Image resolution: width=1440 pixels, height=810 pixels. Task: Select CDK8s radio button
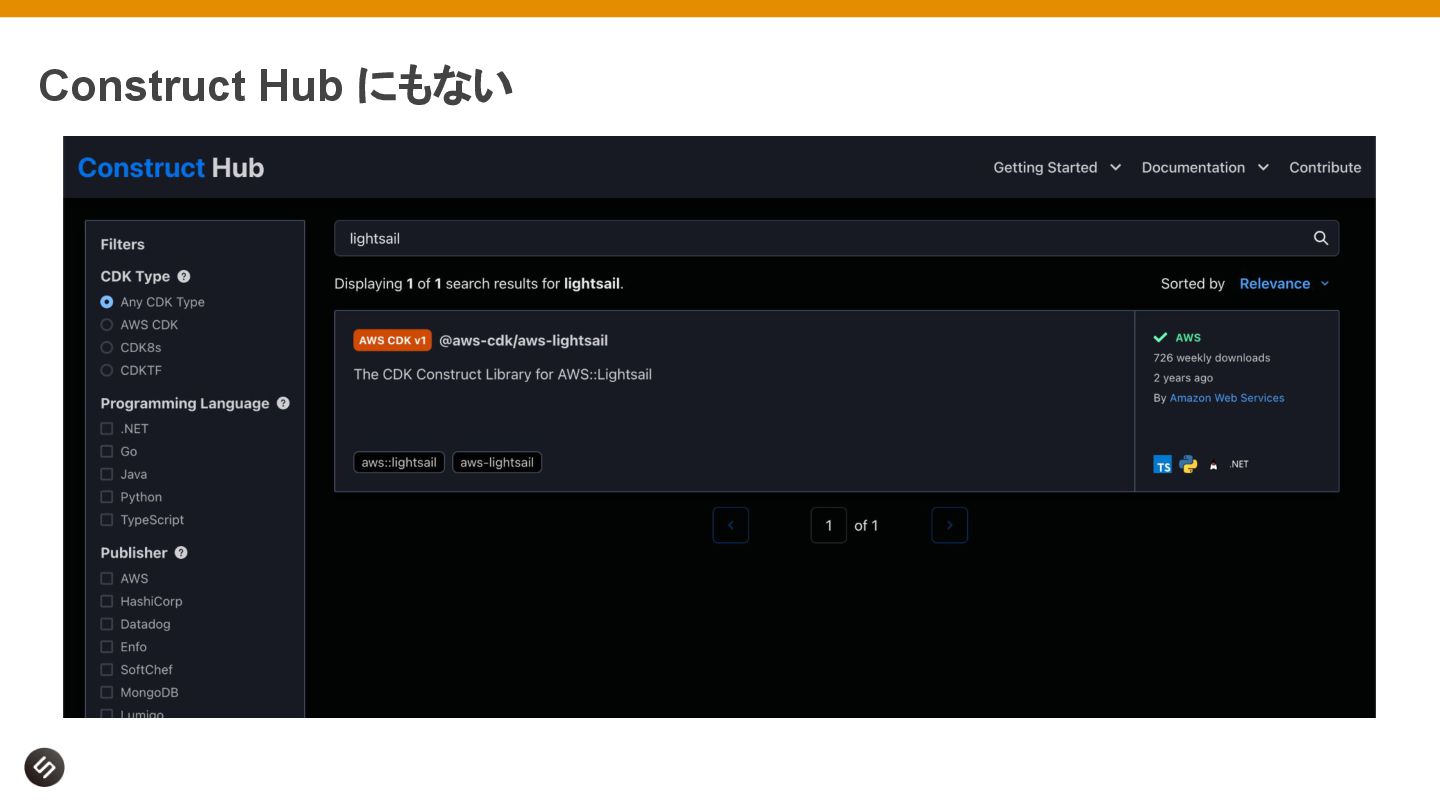pyautogui.click(x=106, y=348)
